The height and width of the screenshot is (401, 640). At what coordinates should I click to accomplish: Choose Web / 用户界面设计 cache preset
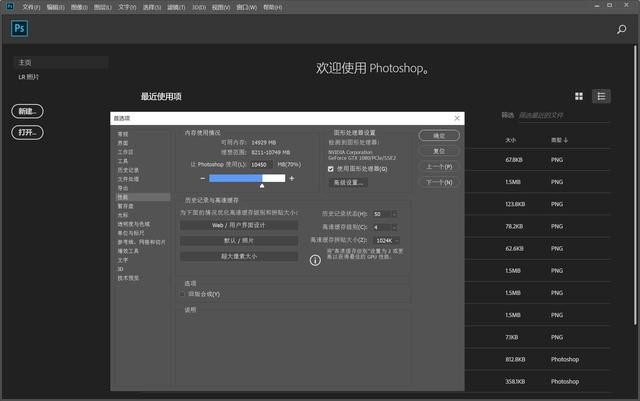click(x=239, y=225)
